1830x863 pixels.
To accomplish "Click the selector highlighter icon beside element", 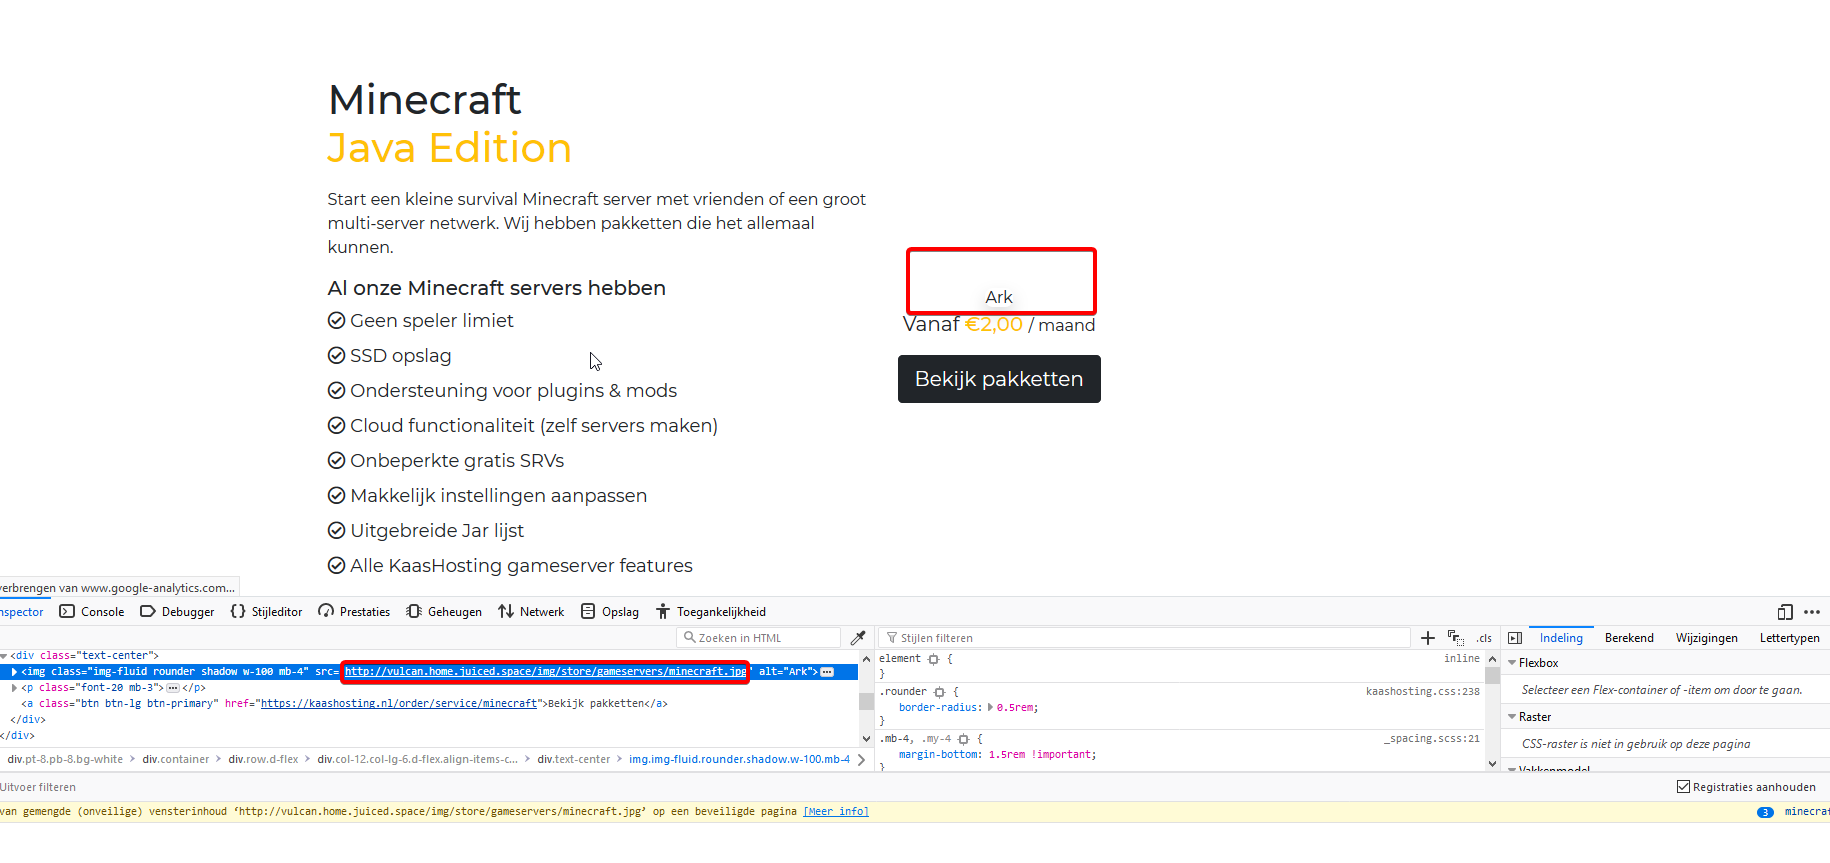I will [933, 659].
